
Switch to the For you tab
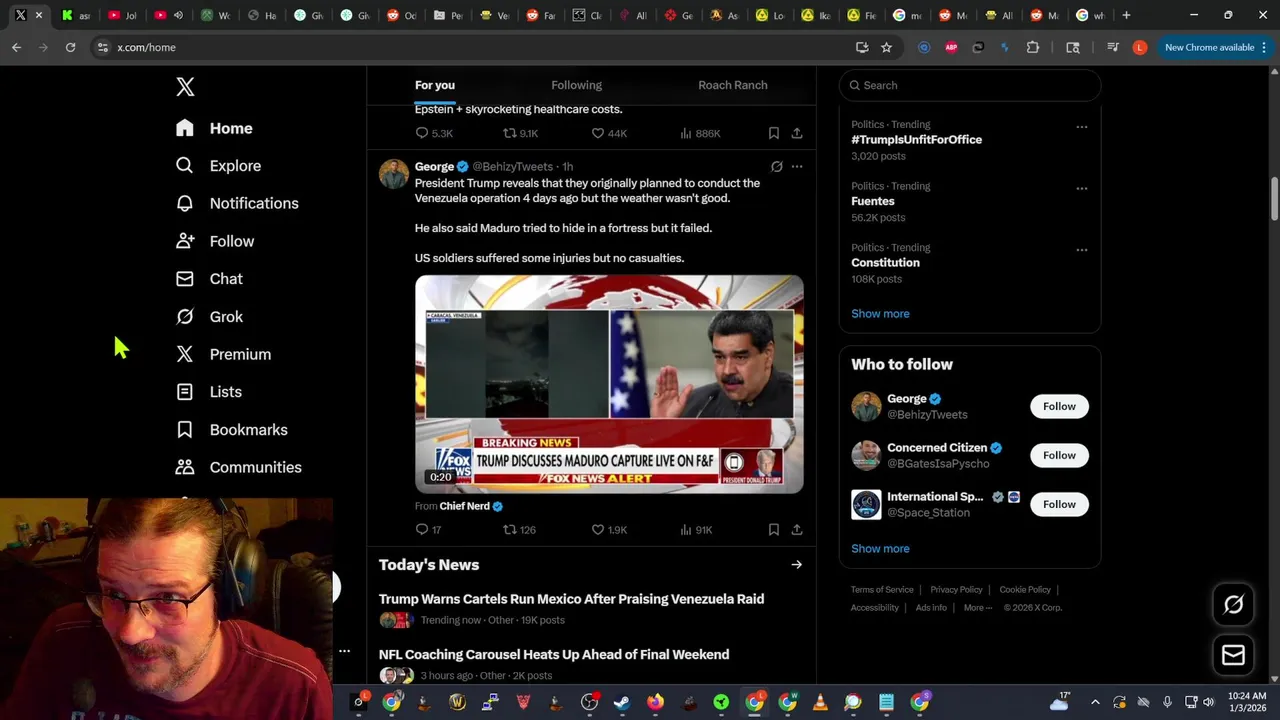pyautogui.click(x=435, y=85)
